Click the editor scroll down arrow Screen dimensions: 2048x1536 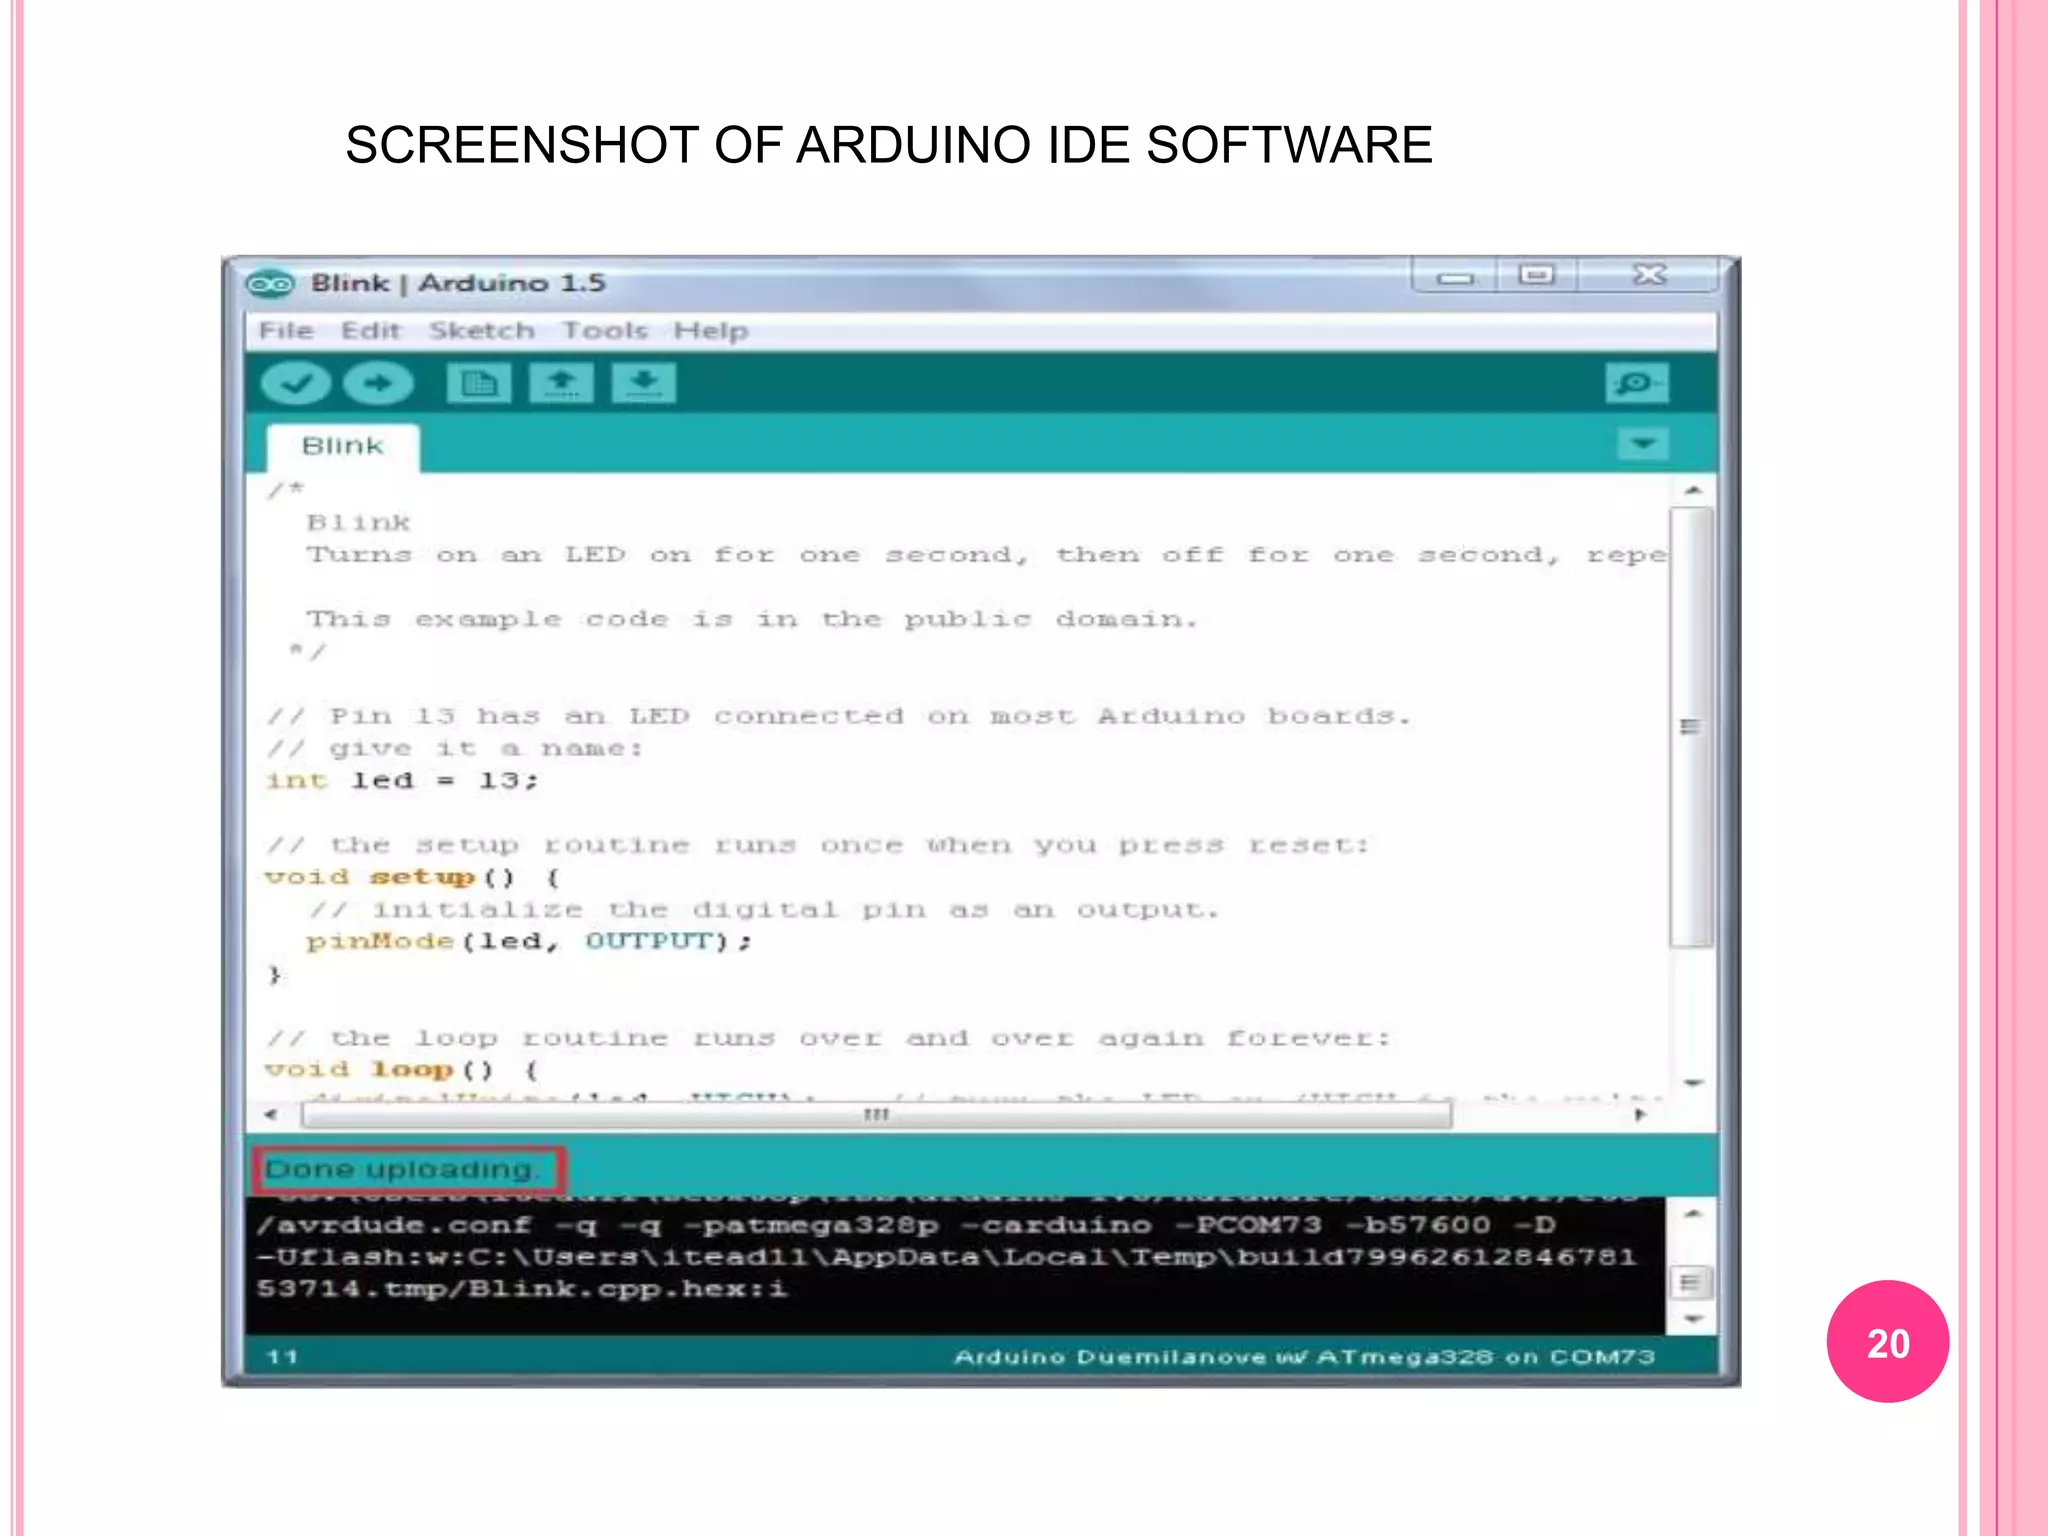[1692, 1083]
